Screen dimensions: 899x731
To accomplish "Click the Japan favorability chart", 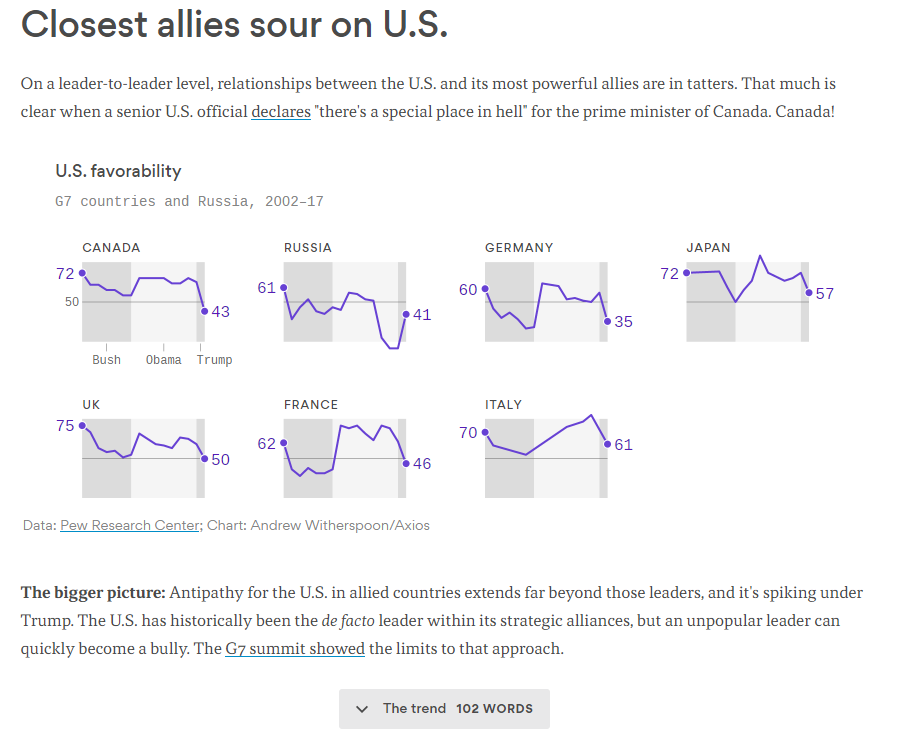I will (747, 302).
